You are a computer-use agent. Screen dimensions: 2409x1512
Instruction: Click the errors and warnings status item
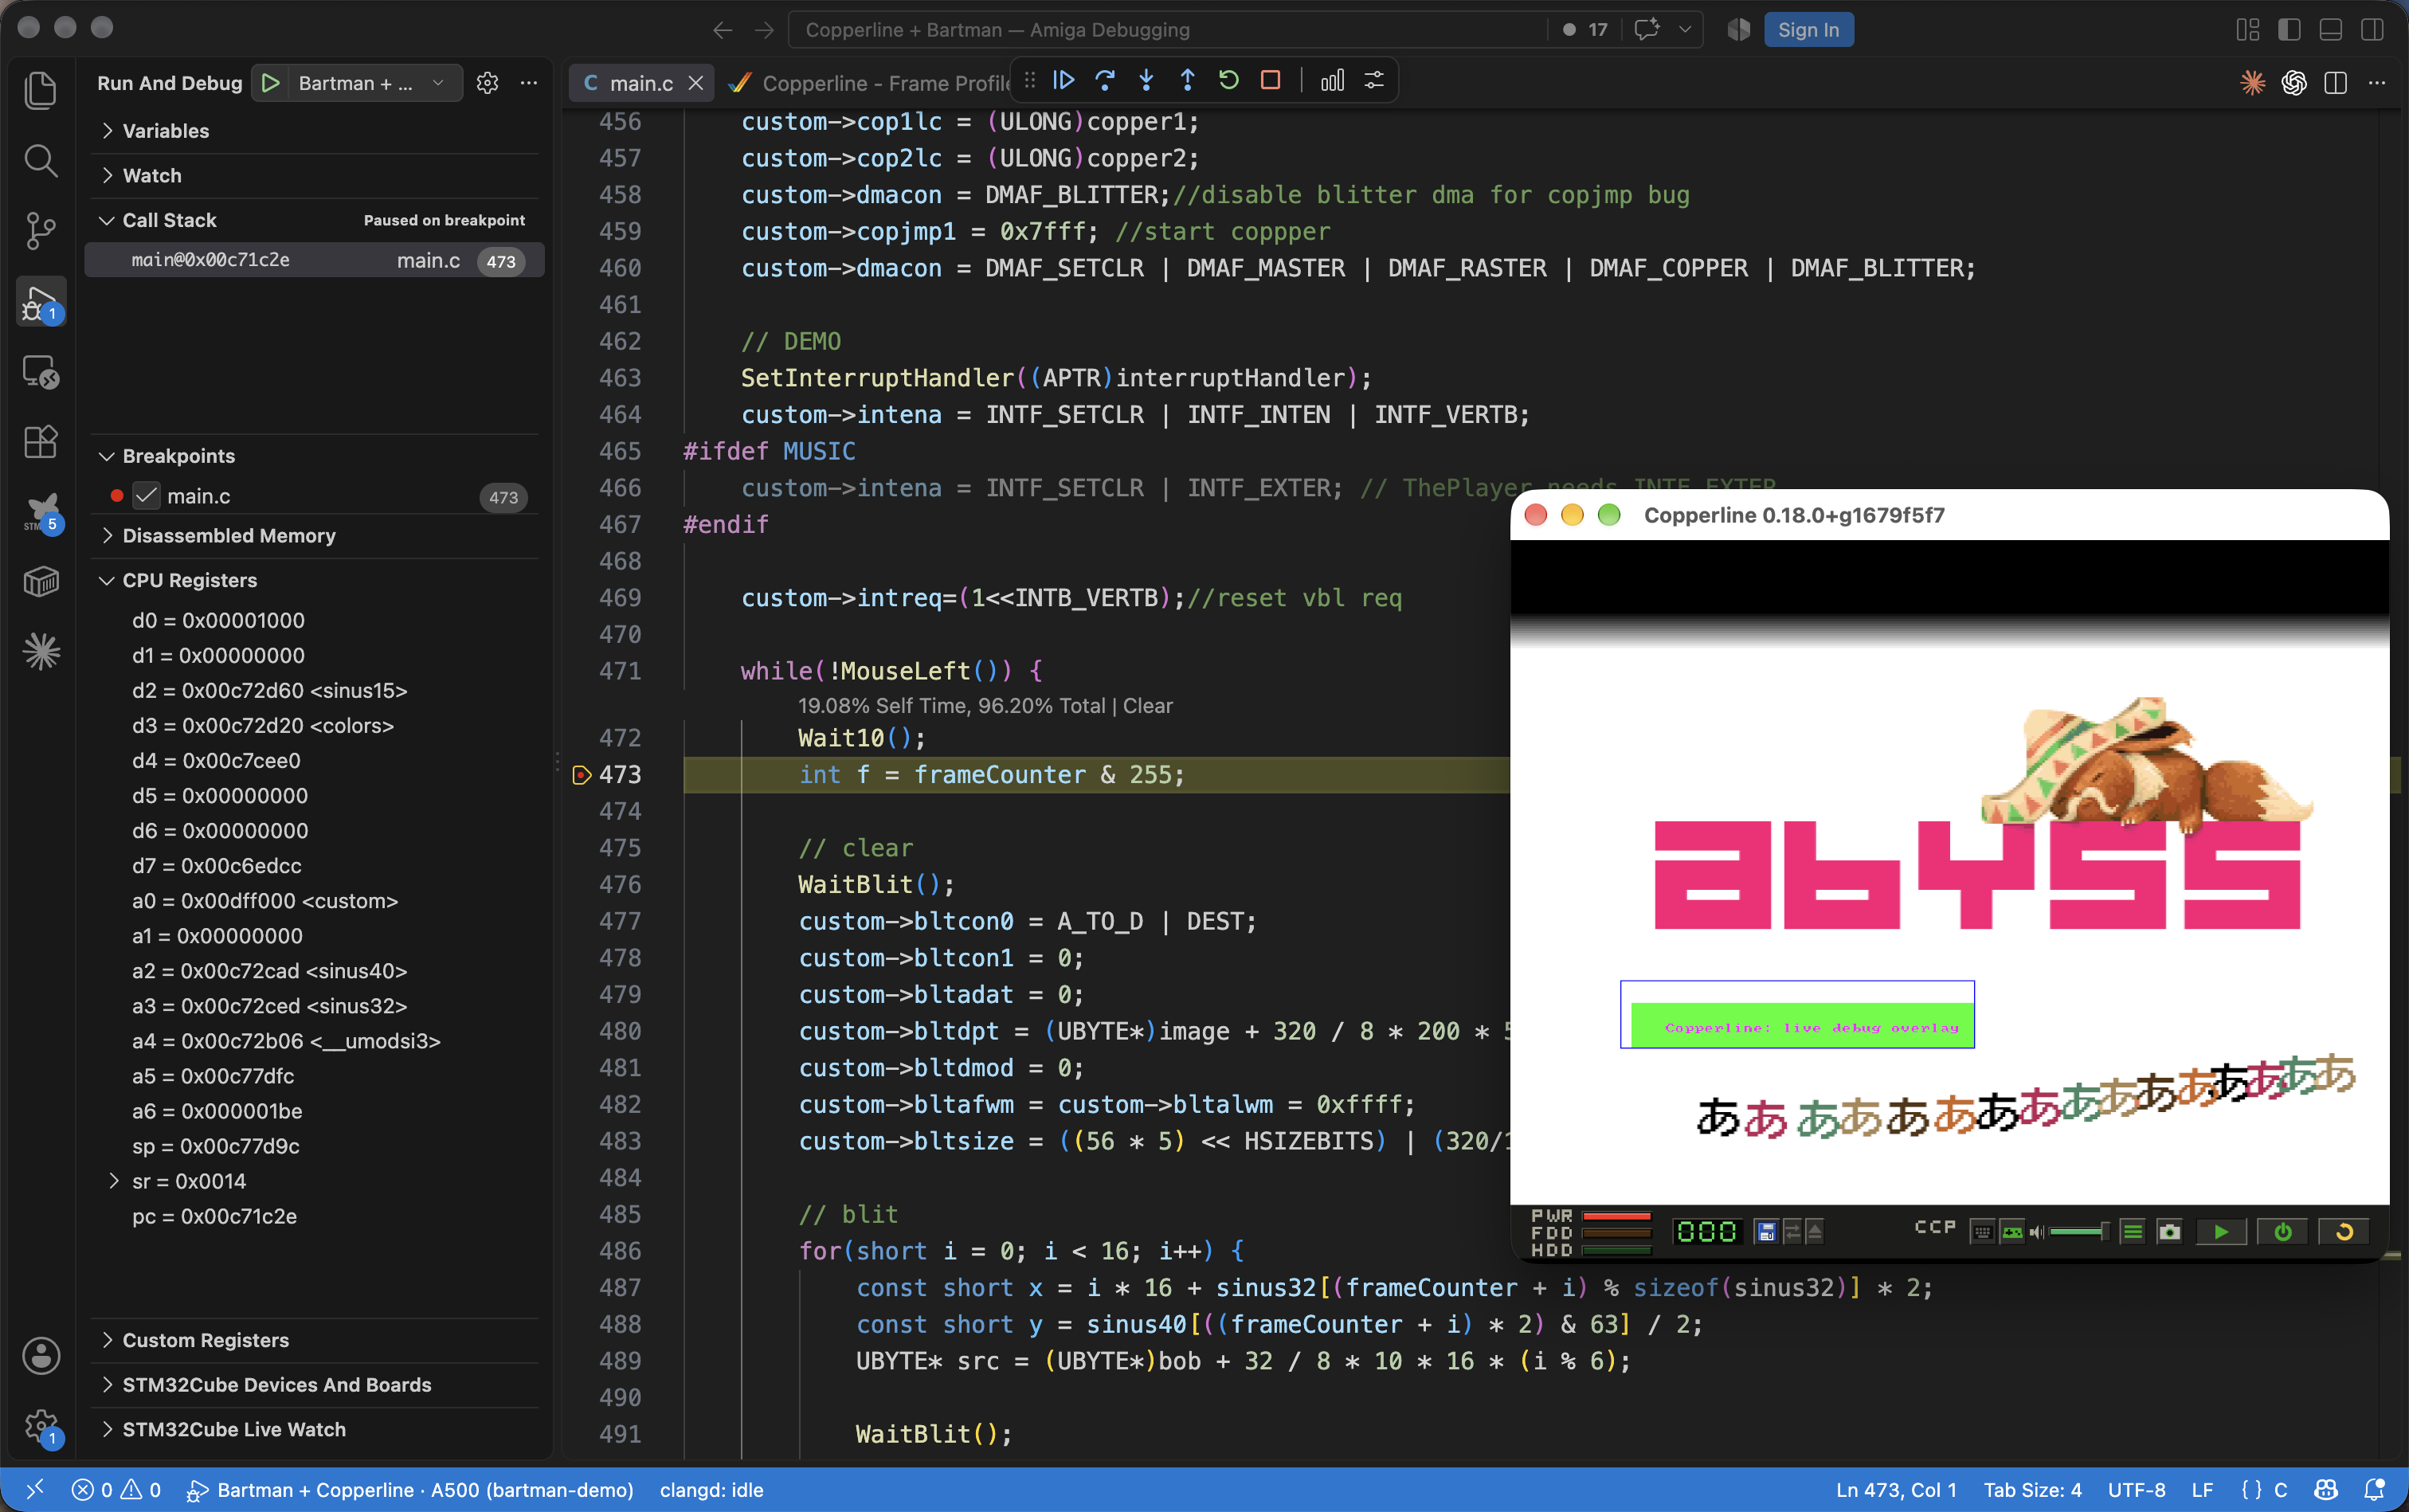pyautogui.click(x=116, y=1490)
